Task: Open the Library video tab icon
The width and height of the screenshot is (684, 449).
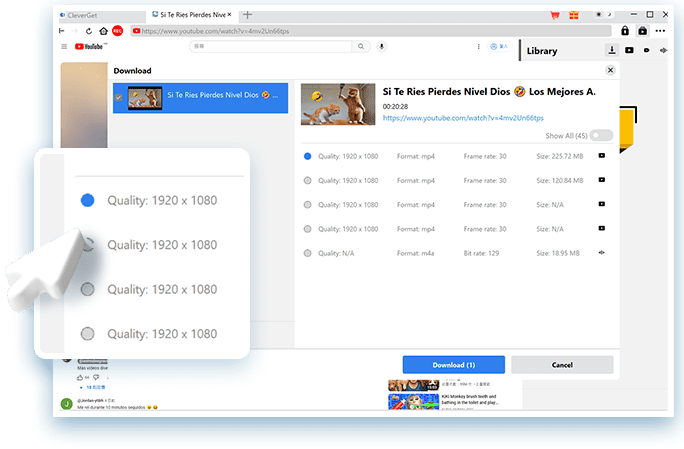Action: 629,50
